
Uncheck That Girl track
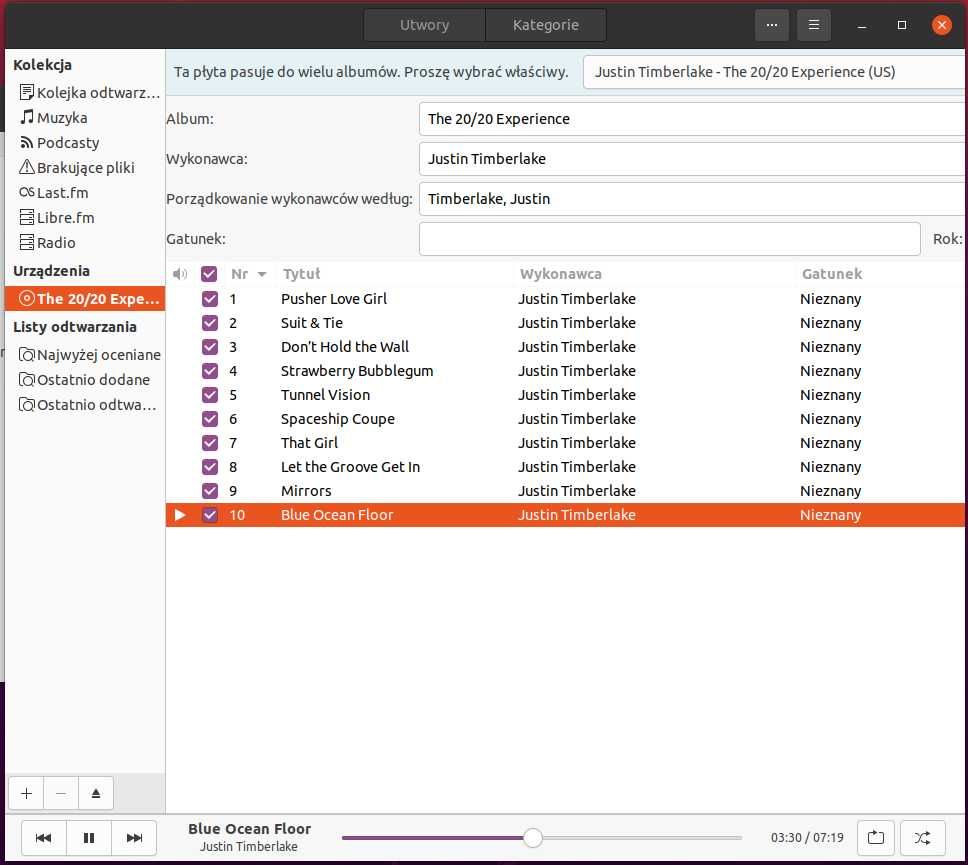coord(210,443)
